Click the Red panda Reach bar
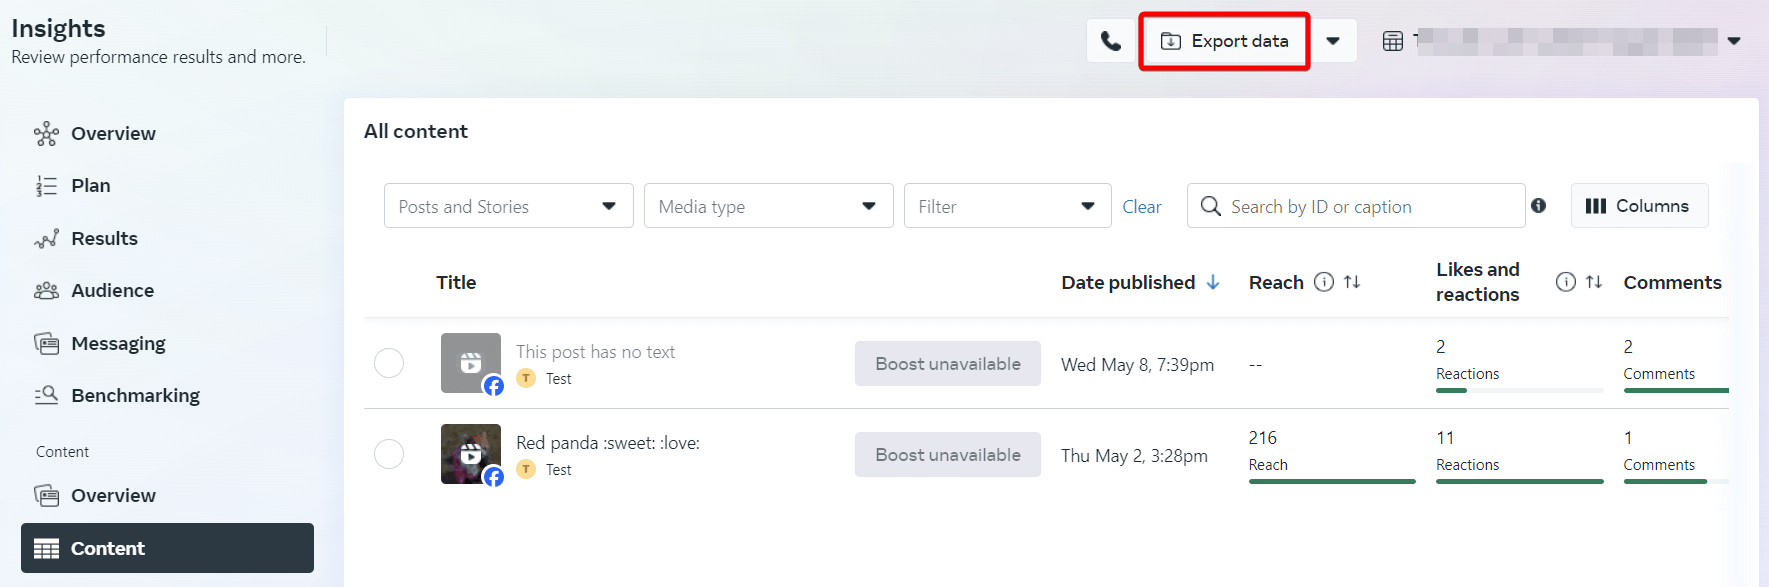Image resolution: width=1769 pixels, height=587 pixels. [1332, 481]
